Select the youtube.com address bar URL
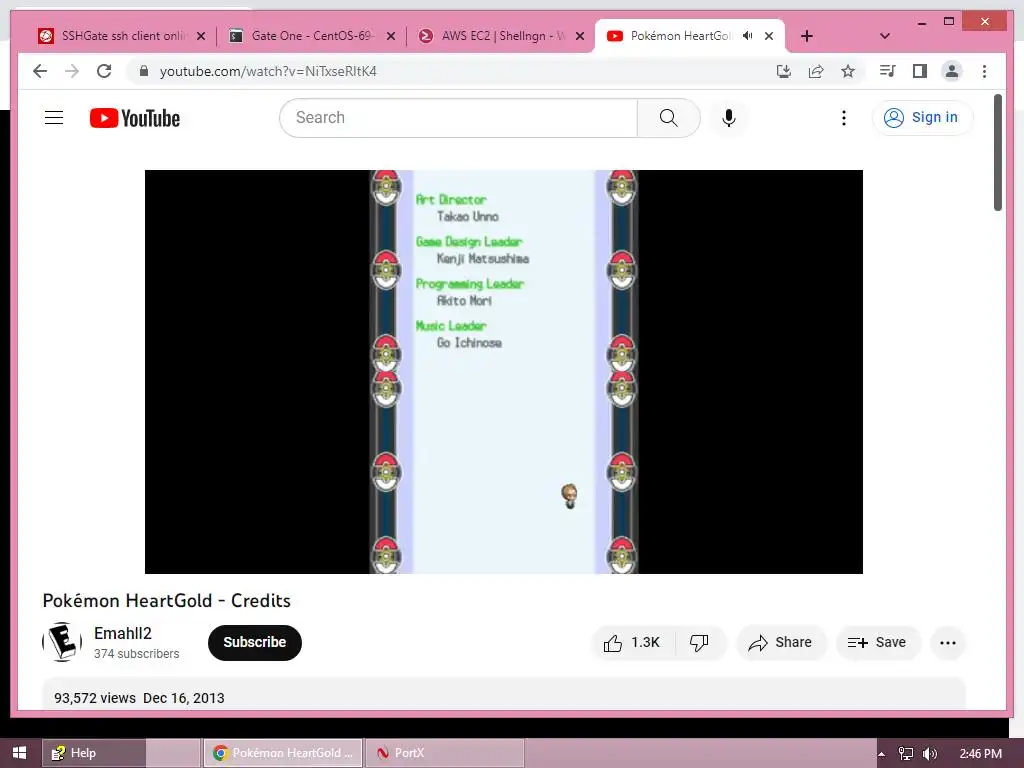The image size is (1024, 768). [x=268, y=71]
